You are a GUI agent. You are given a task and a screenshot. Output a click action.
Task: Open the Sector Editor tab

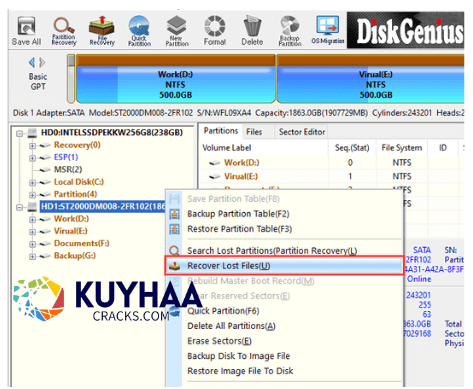302,132
